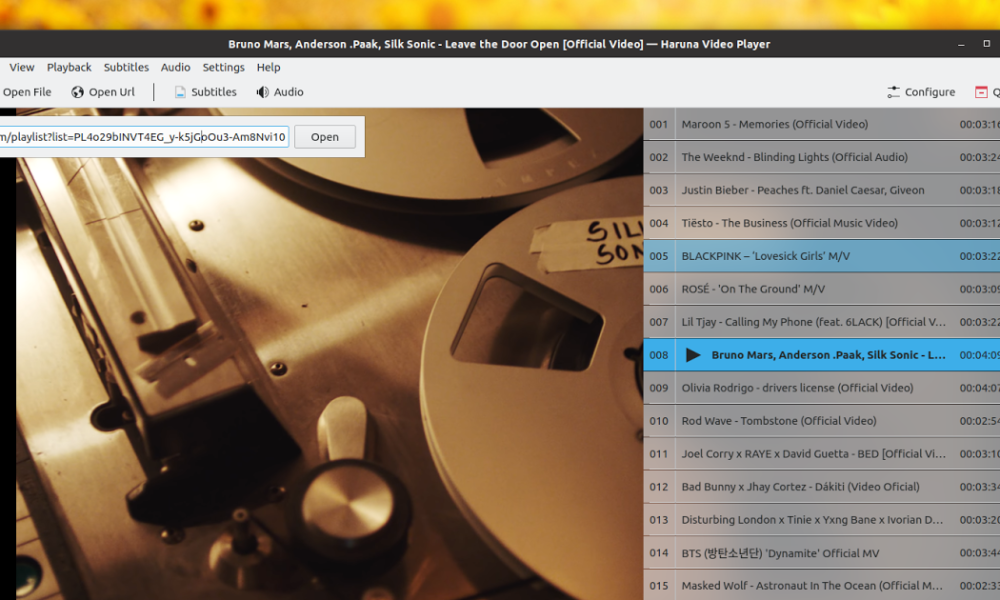Open the View menu
This screenshot has height=600, width=1000.
[22, 67]
